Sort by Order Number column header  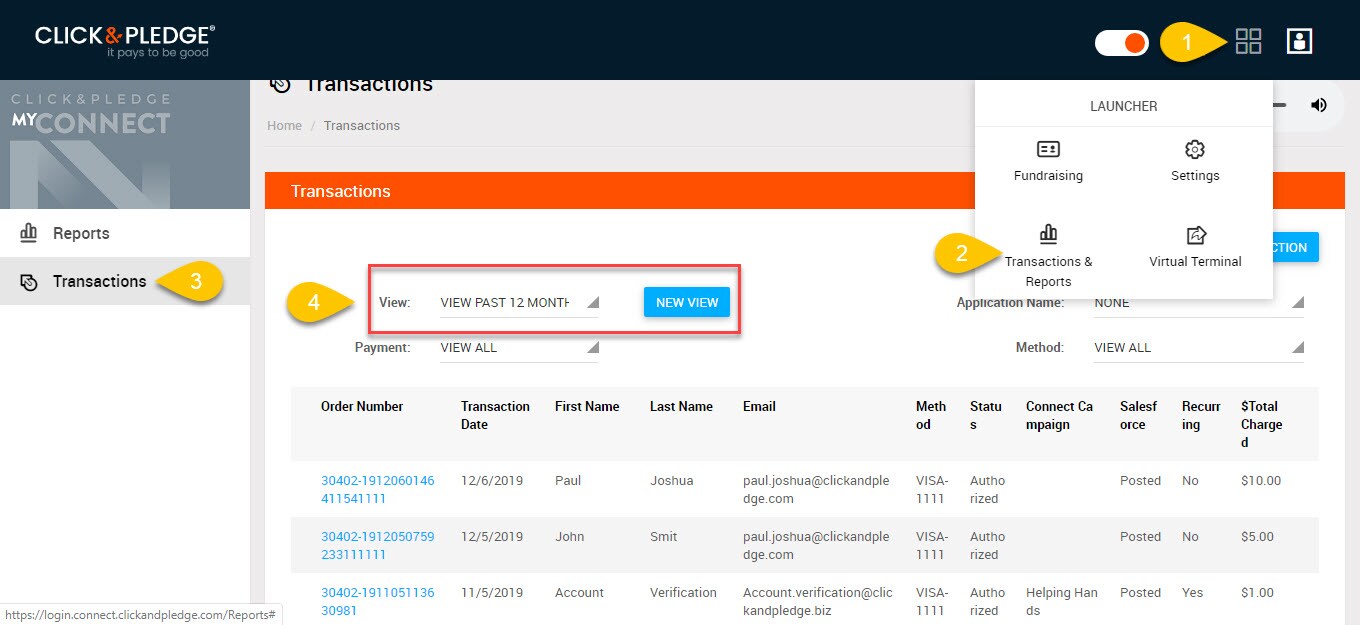click(362, 406)
